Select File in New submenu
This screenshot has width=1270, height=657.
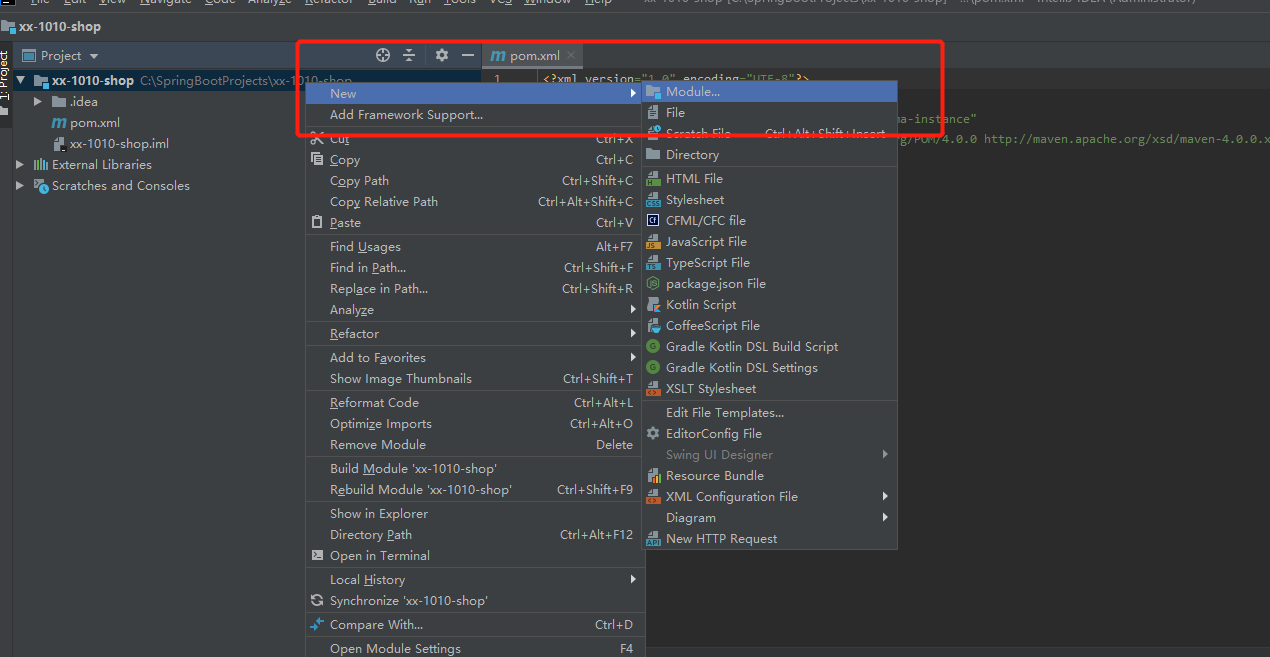click(769, 112)
